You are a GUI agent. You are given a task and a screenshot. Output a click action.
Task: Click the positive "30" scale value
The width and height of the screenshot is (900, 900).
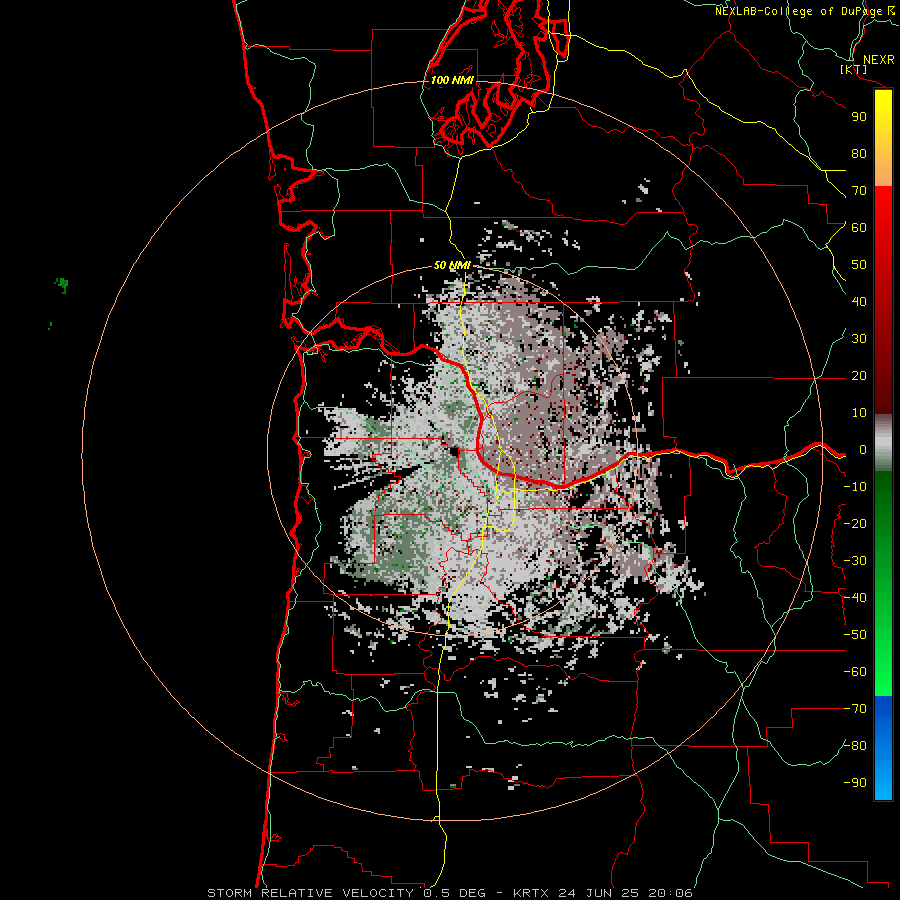[859, 339]
